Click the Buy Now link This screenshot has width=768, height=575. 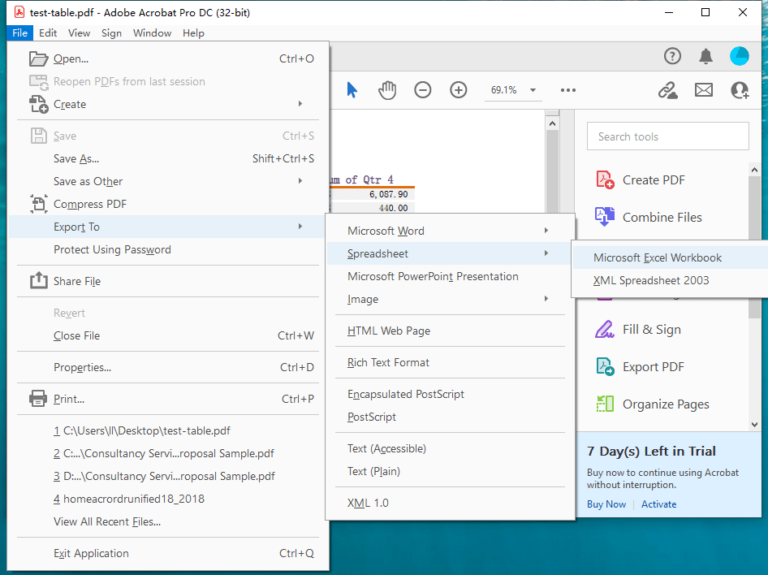(x=606, y=504)
